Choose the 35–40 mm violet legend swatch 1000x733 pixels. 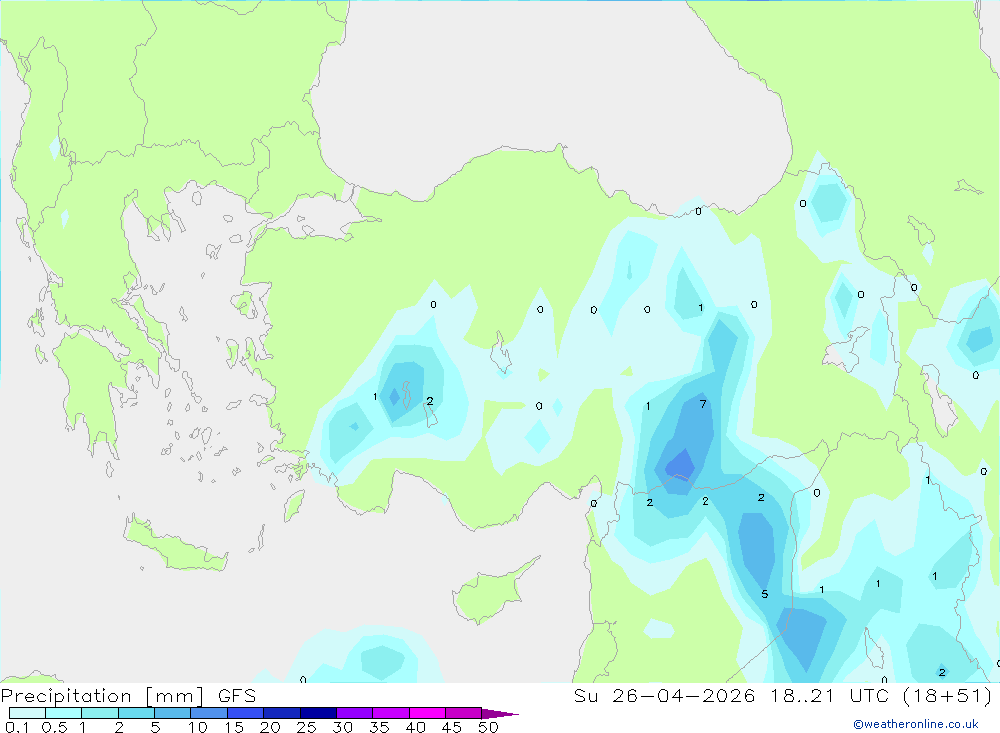pyautogui.click(x=391, y=713)
